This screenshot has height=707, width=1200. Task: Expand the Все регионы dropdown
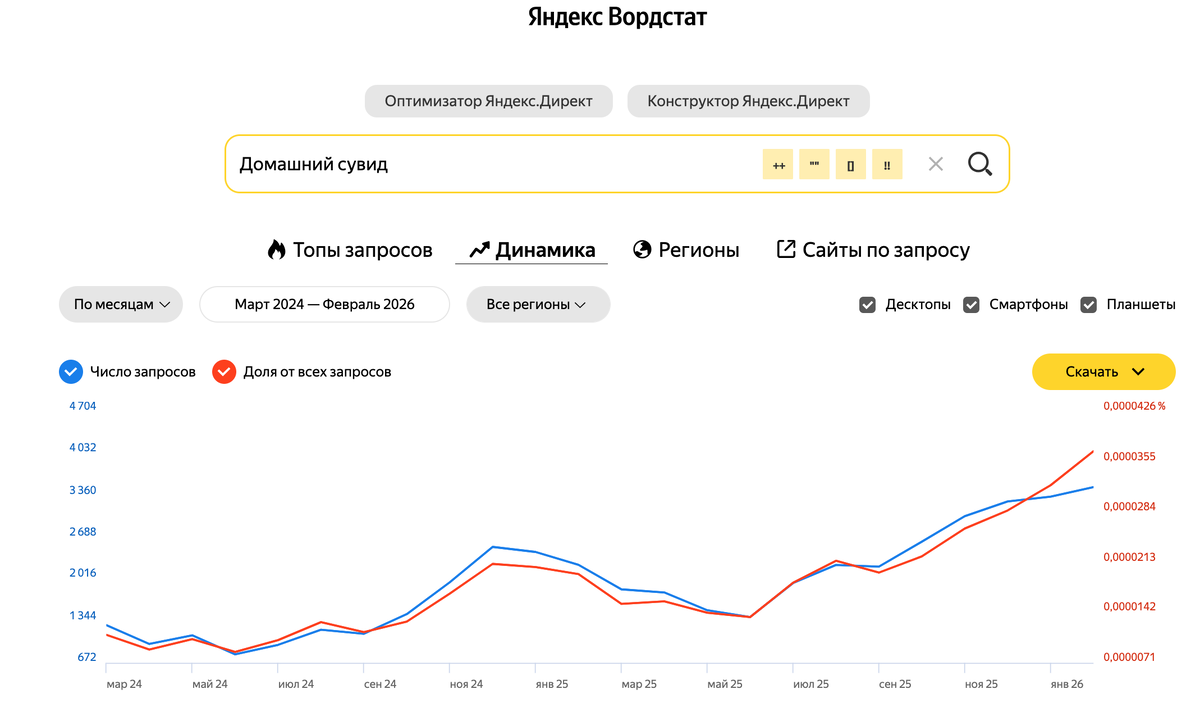(538, 304)
